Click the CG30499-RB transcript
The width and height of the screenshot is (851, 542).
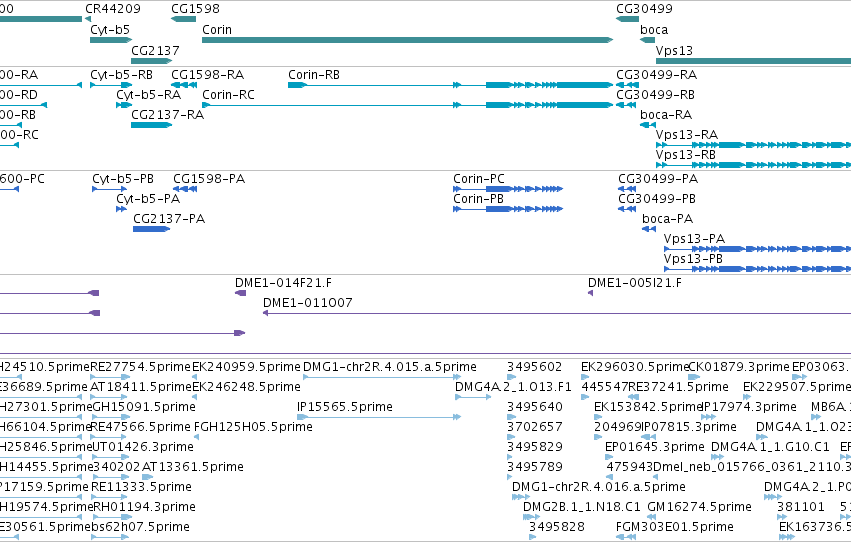tap(626, 105)
